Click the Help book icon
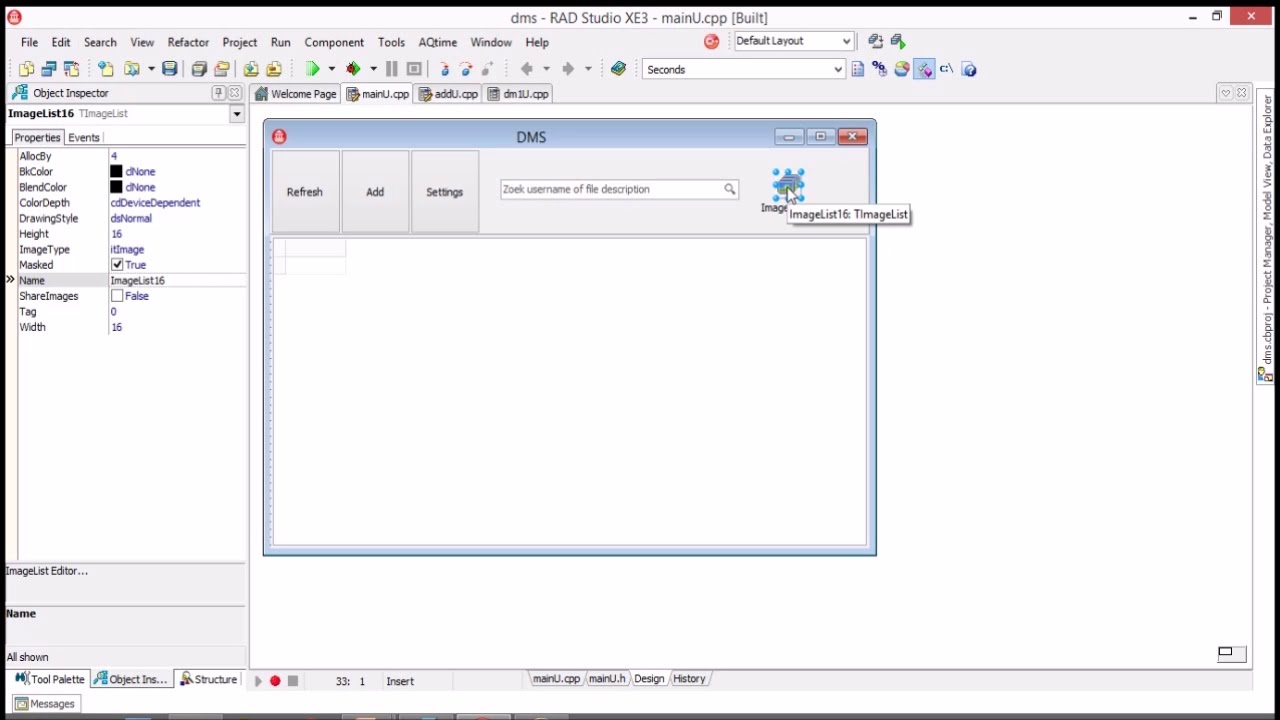Viewport: 1280px width, 720px height. click(x=618, y=69)
